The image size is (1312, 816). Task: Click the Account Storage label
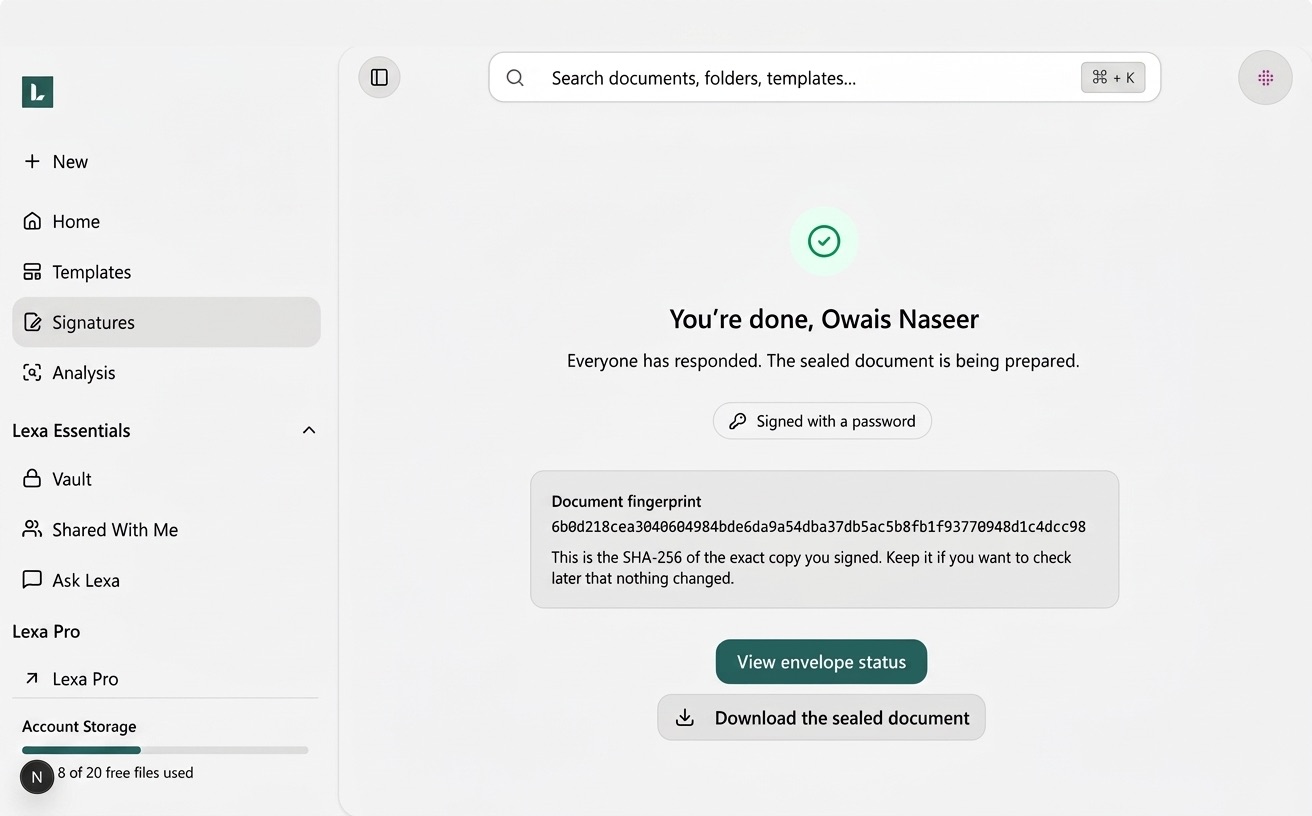click(79, 726)
